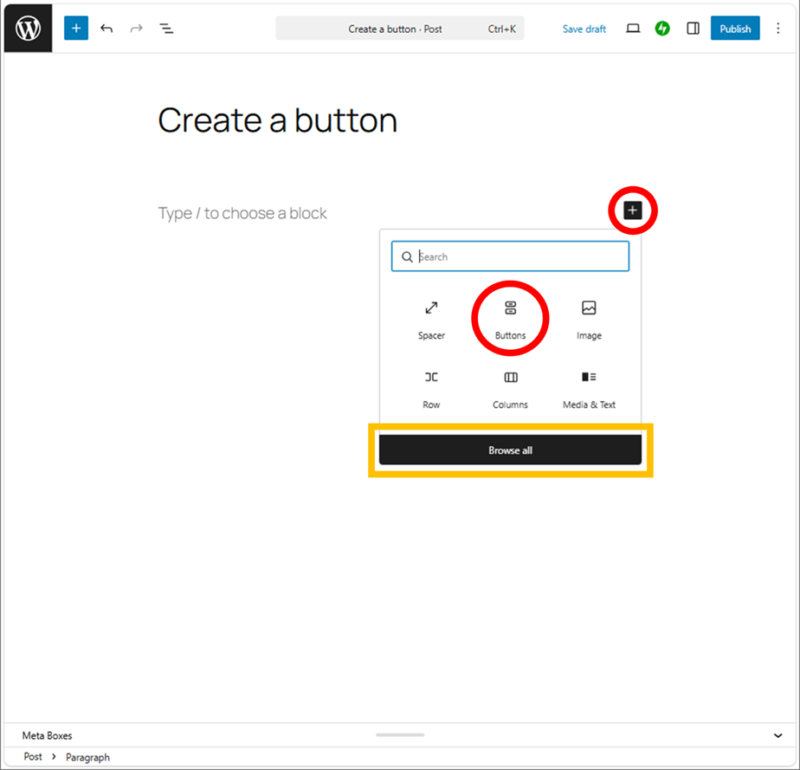800x770 pixels.
Task: Insert the Spacer block
Action: coord(431,320)
